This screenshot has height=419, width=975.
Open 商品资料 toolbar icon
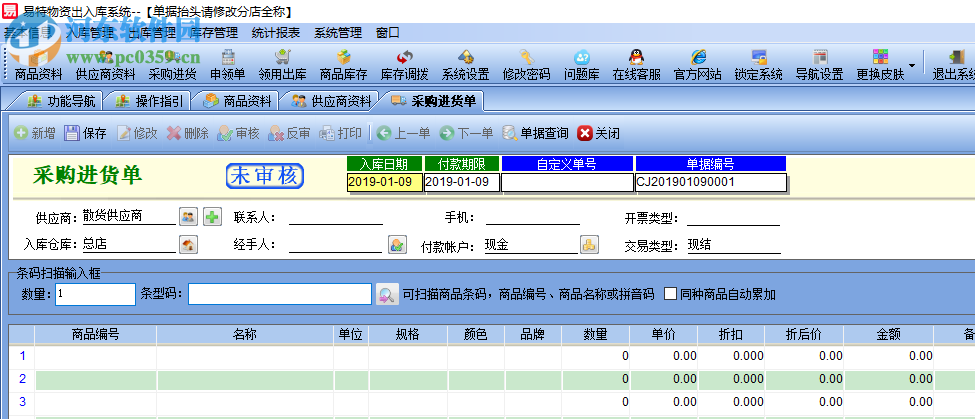(38, 65)
